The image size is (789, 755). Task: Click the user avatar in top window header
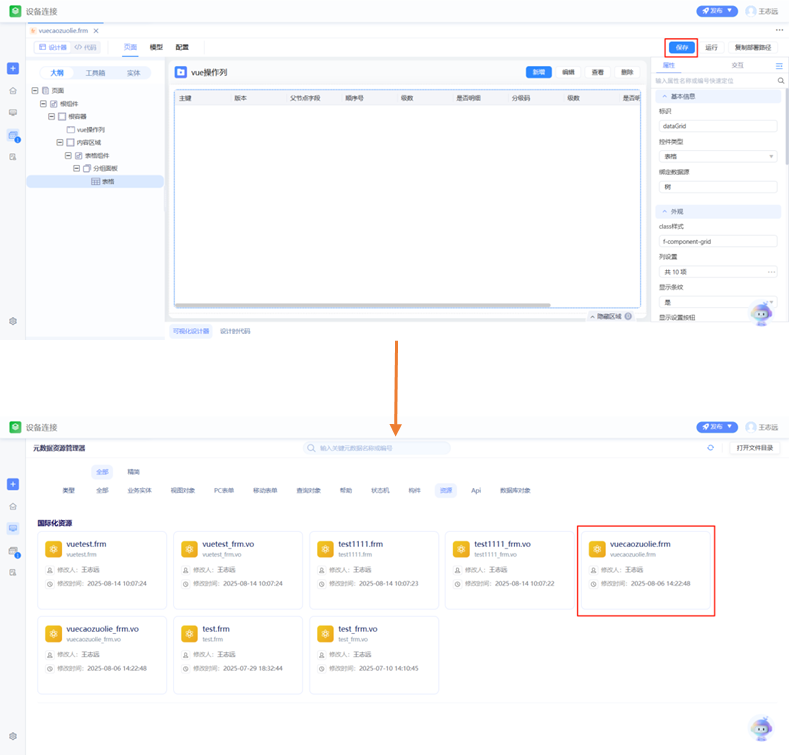(x=750, y=11)
